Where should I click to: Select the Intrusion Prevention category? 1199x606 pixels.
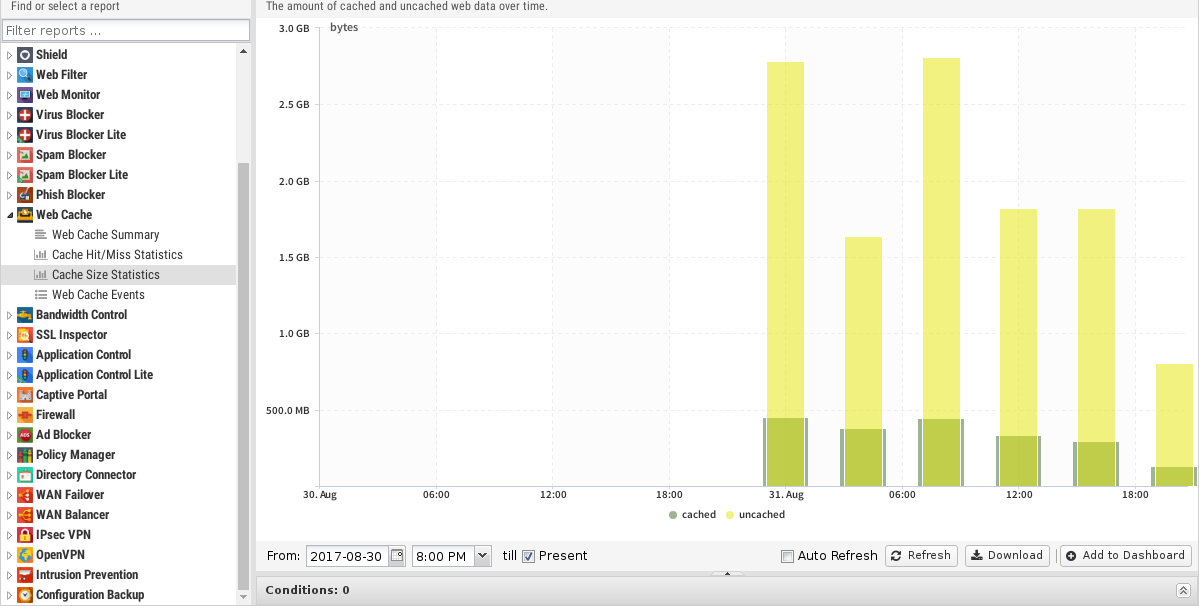[86, 575]
